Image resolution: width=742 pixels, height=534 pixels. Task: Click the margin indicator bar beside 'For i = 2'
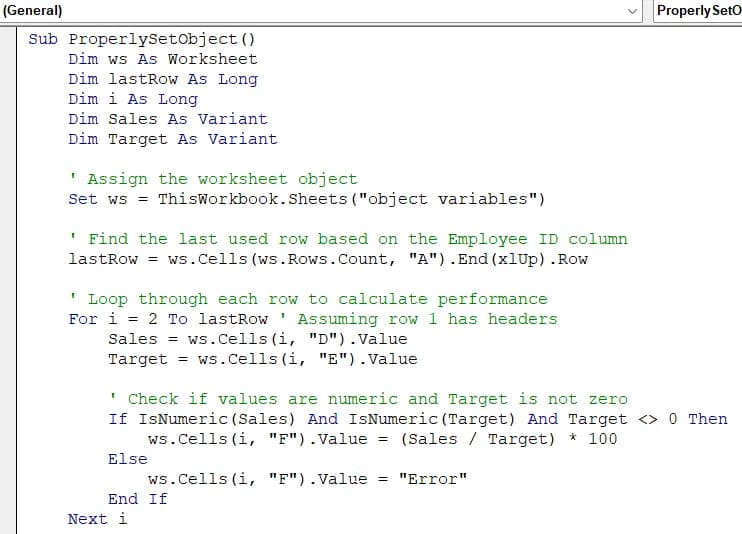8,319
